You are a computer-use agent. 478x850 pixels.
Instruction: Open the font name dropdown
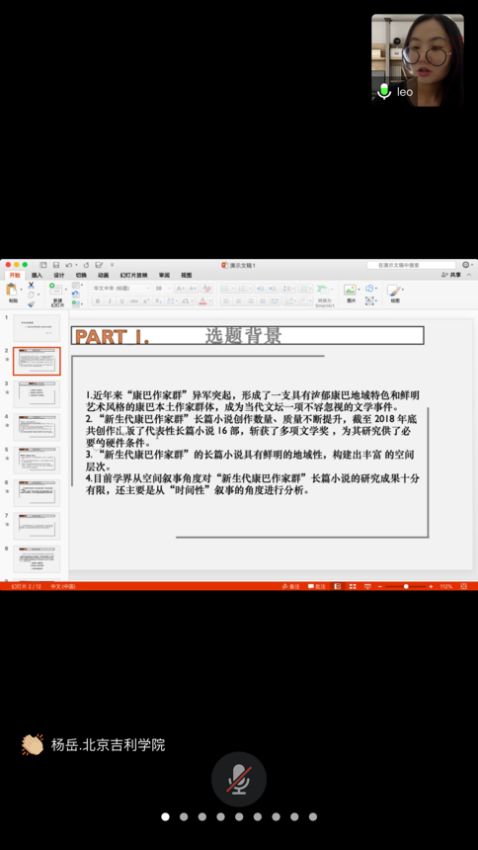pos(121,288)
